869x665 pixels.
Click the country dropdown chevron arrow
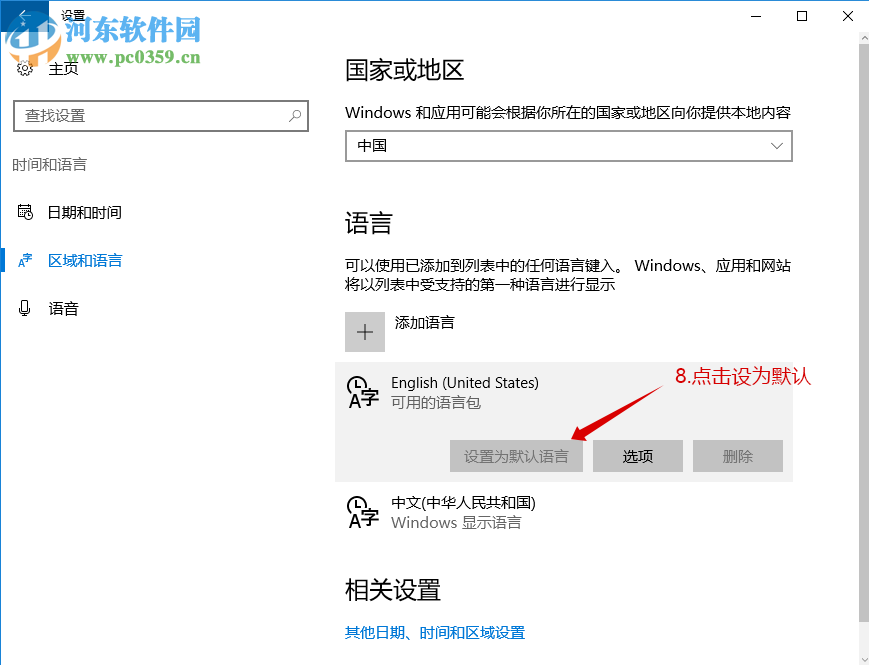776,146
